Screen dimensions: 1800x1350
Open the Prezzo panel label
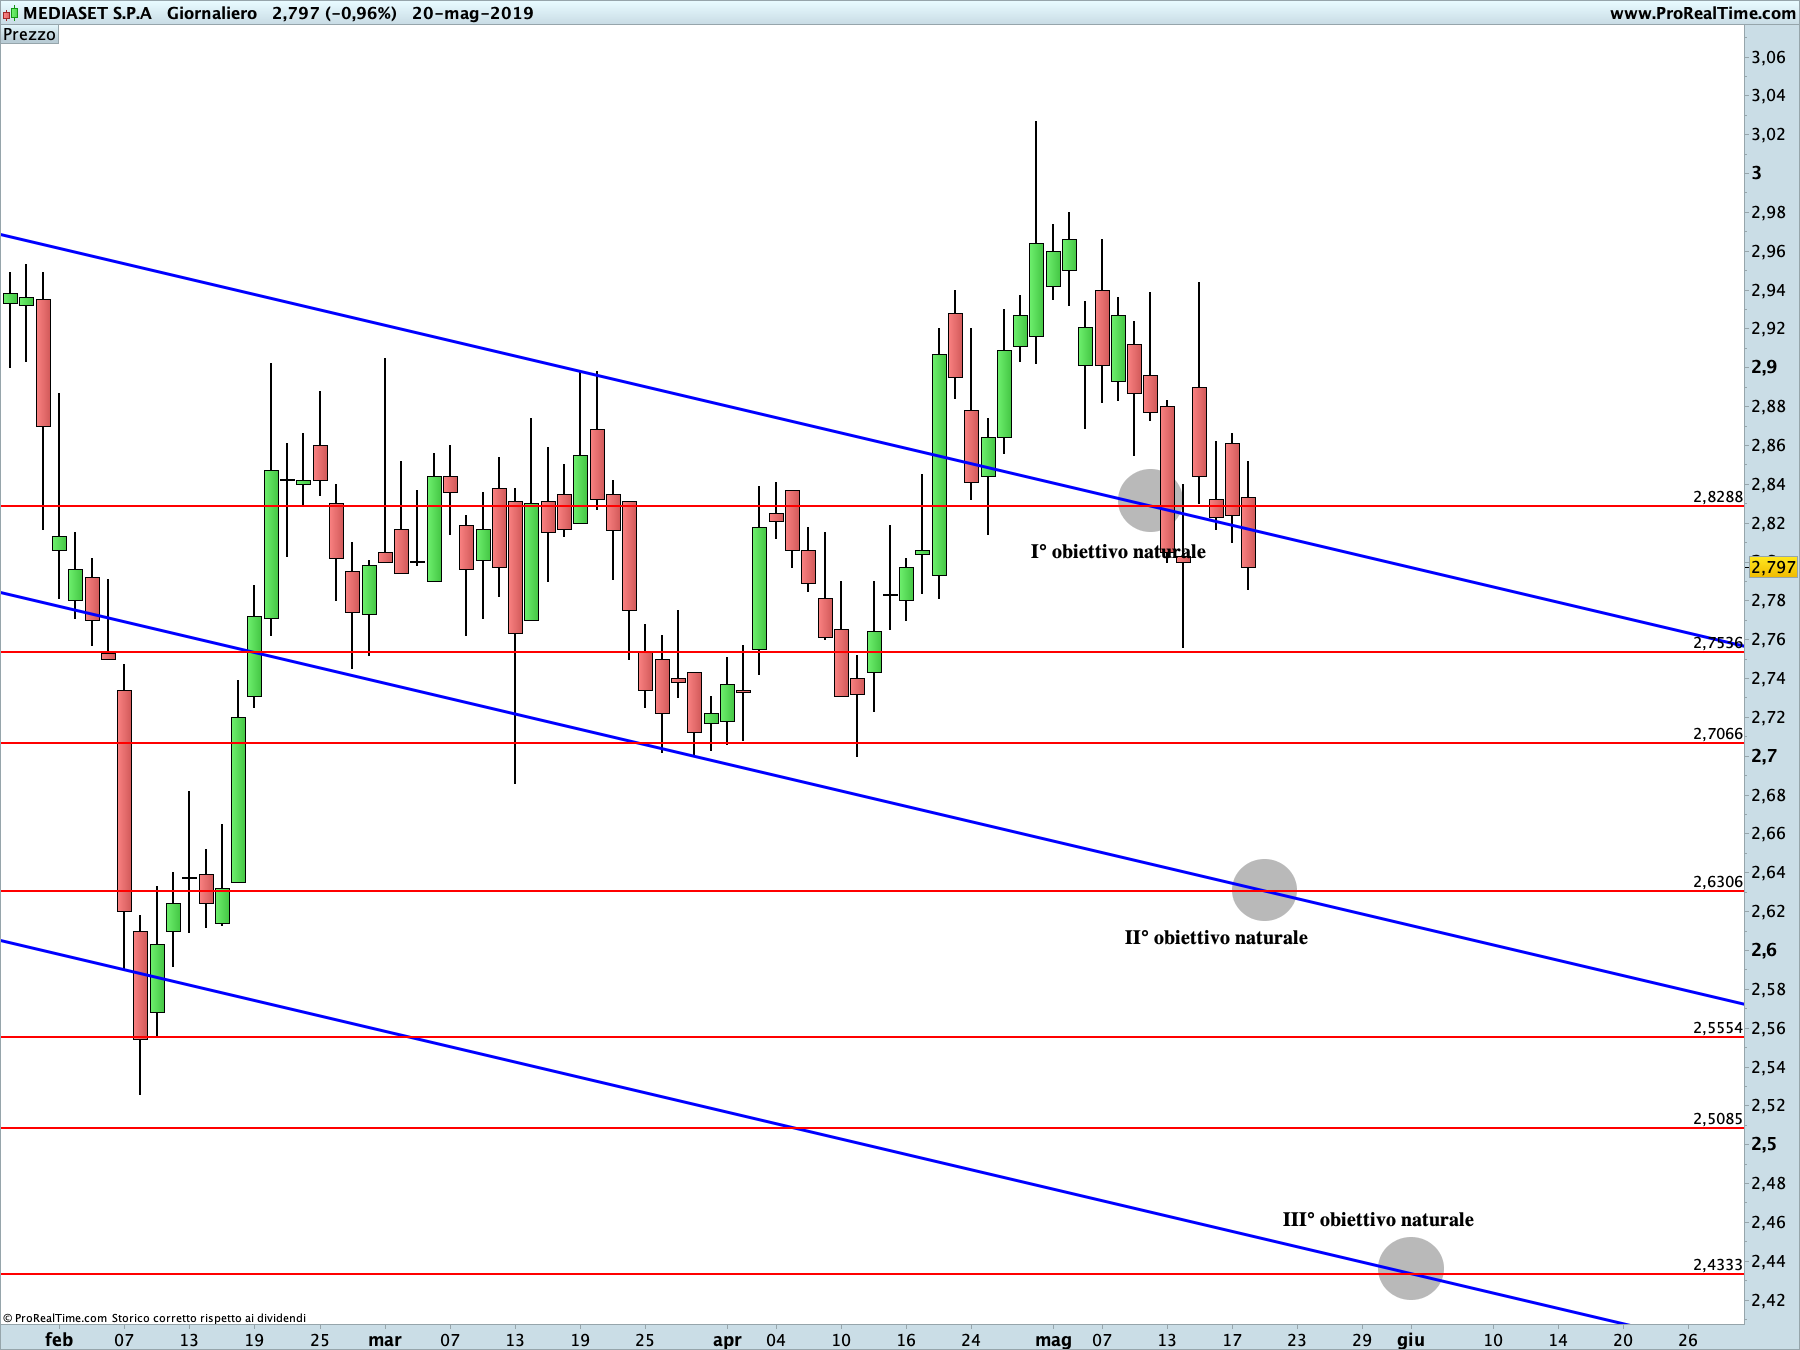click(x=30, y=34)
